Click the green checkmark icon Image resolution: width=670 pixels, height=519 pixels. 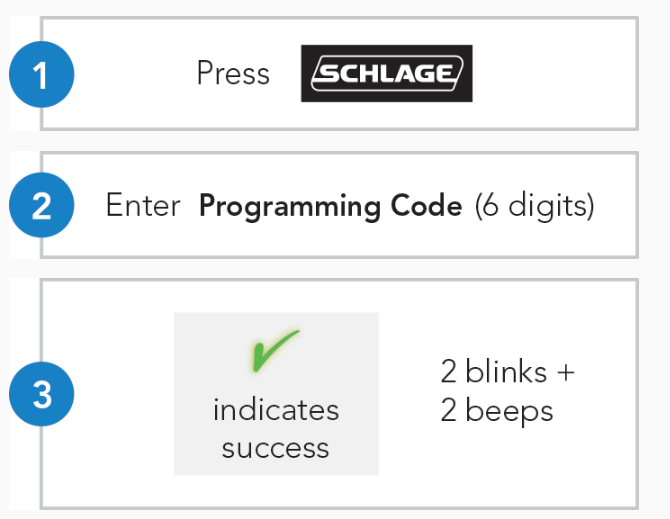(x=274, y=350)
